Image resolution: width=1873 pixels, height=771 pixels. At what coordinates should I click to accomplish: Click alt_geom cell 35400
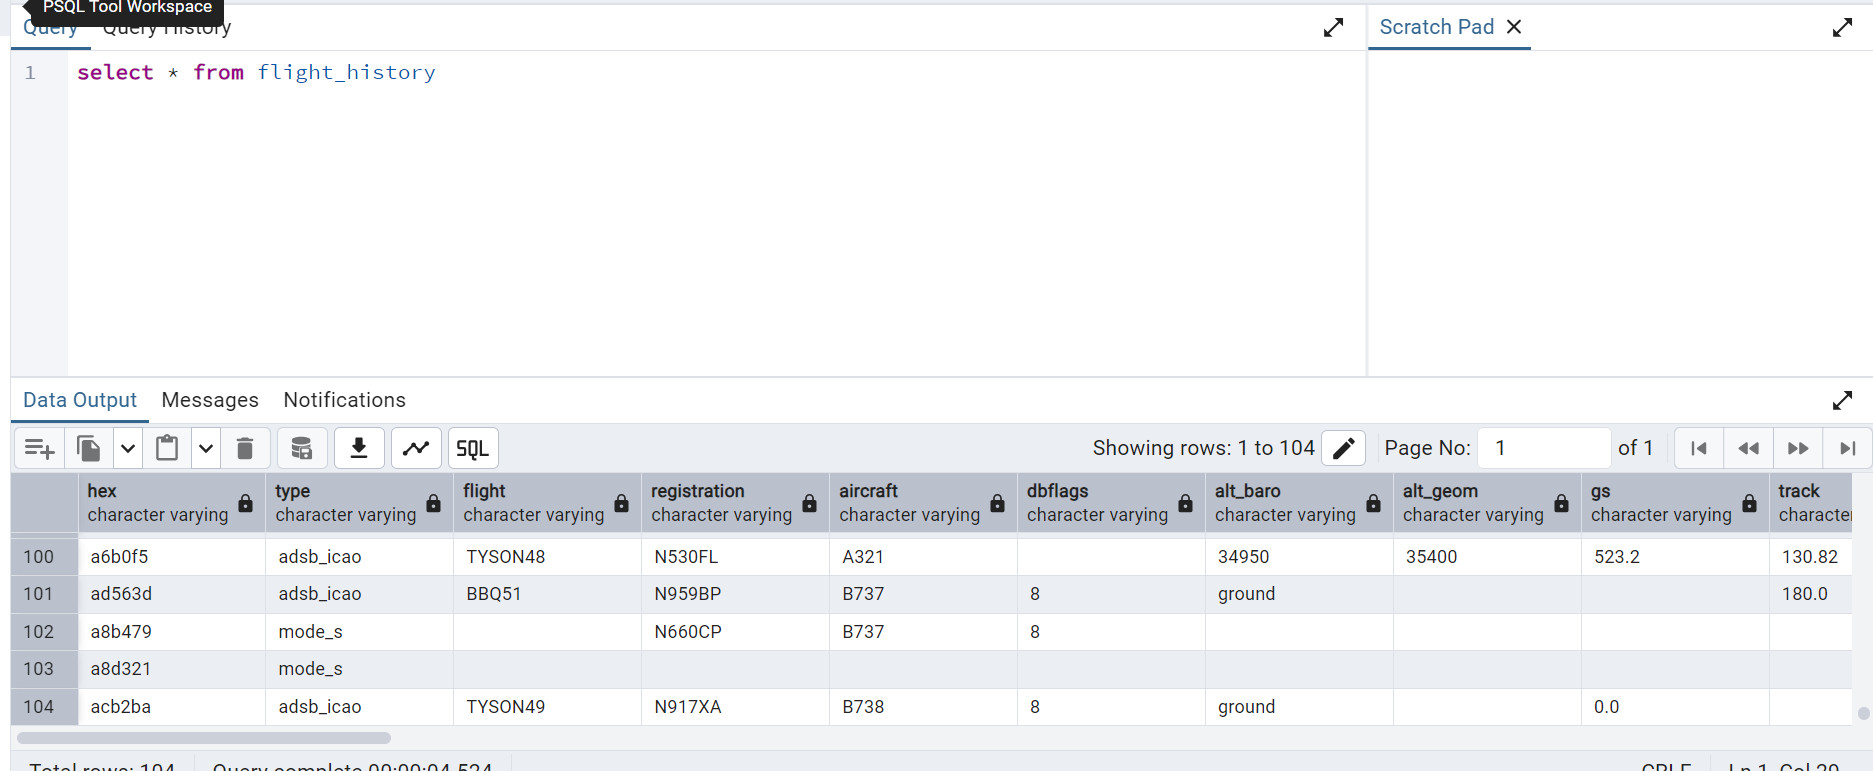(1488, 557)
